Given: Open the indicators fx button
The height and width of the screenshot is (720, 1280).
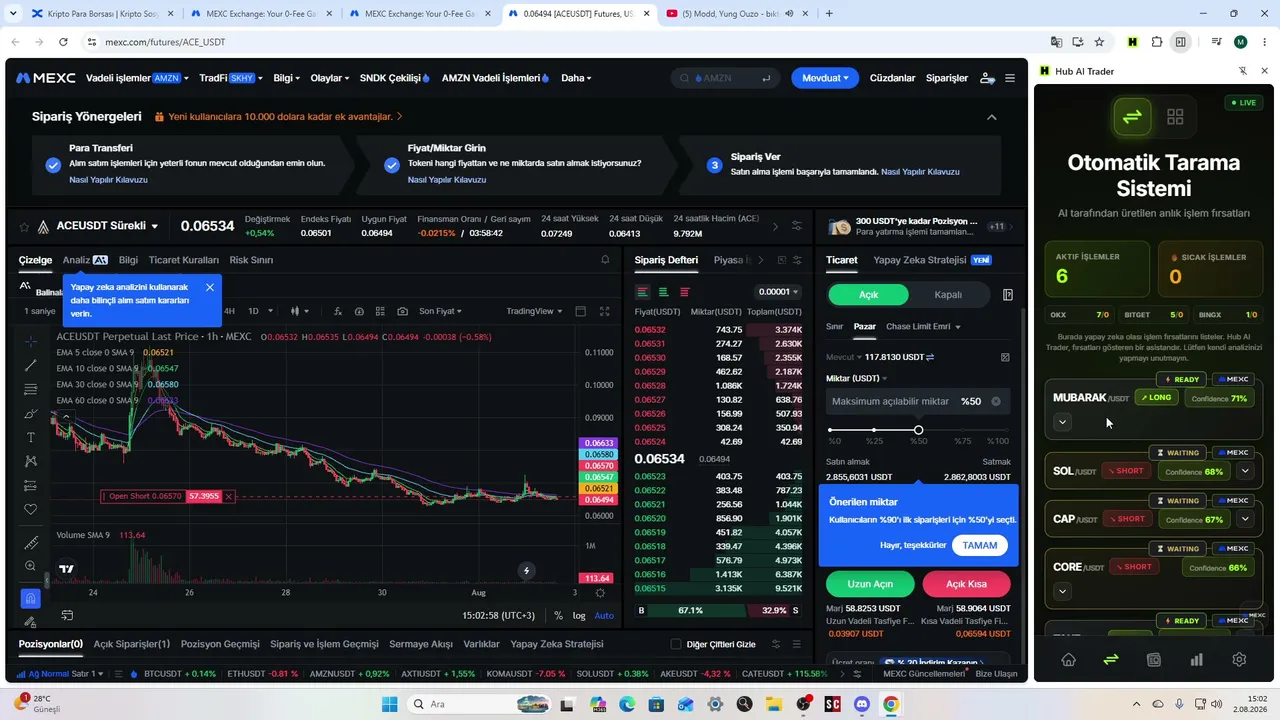Looking at the screenshot, I should (x=338, y=311).
